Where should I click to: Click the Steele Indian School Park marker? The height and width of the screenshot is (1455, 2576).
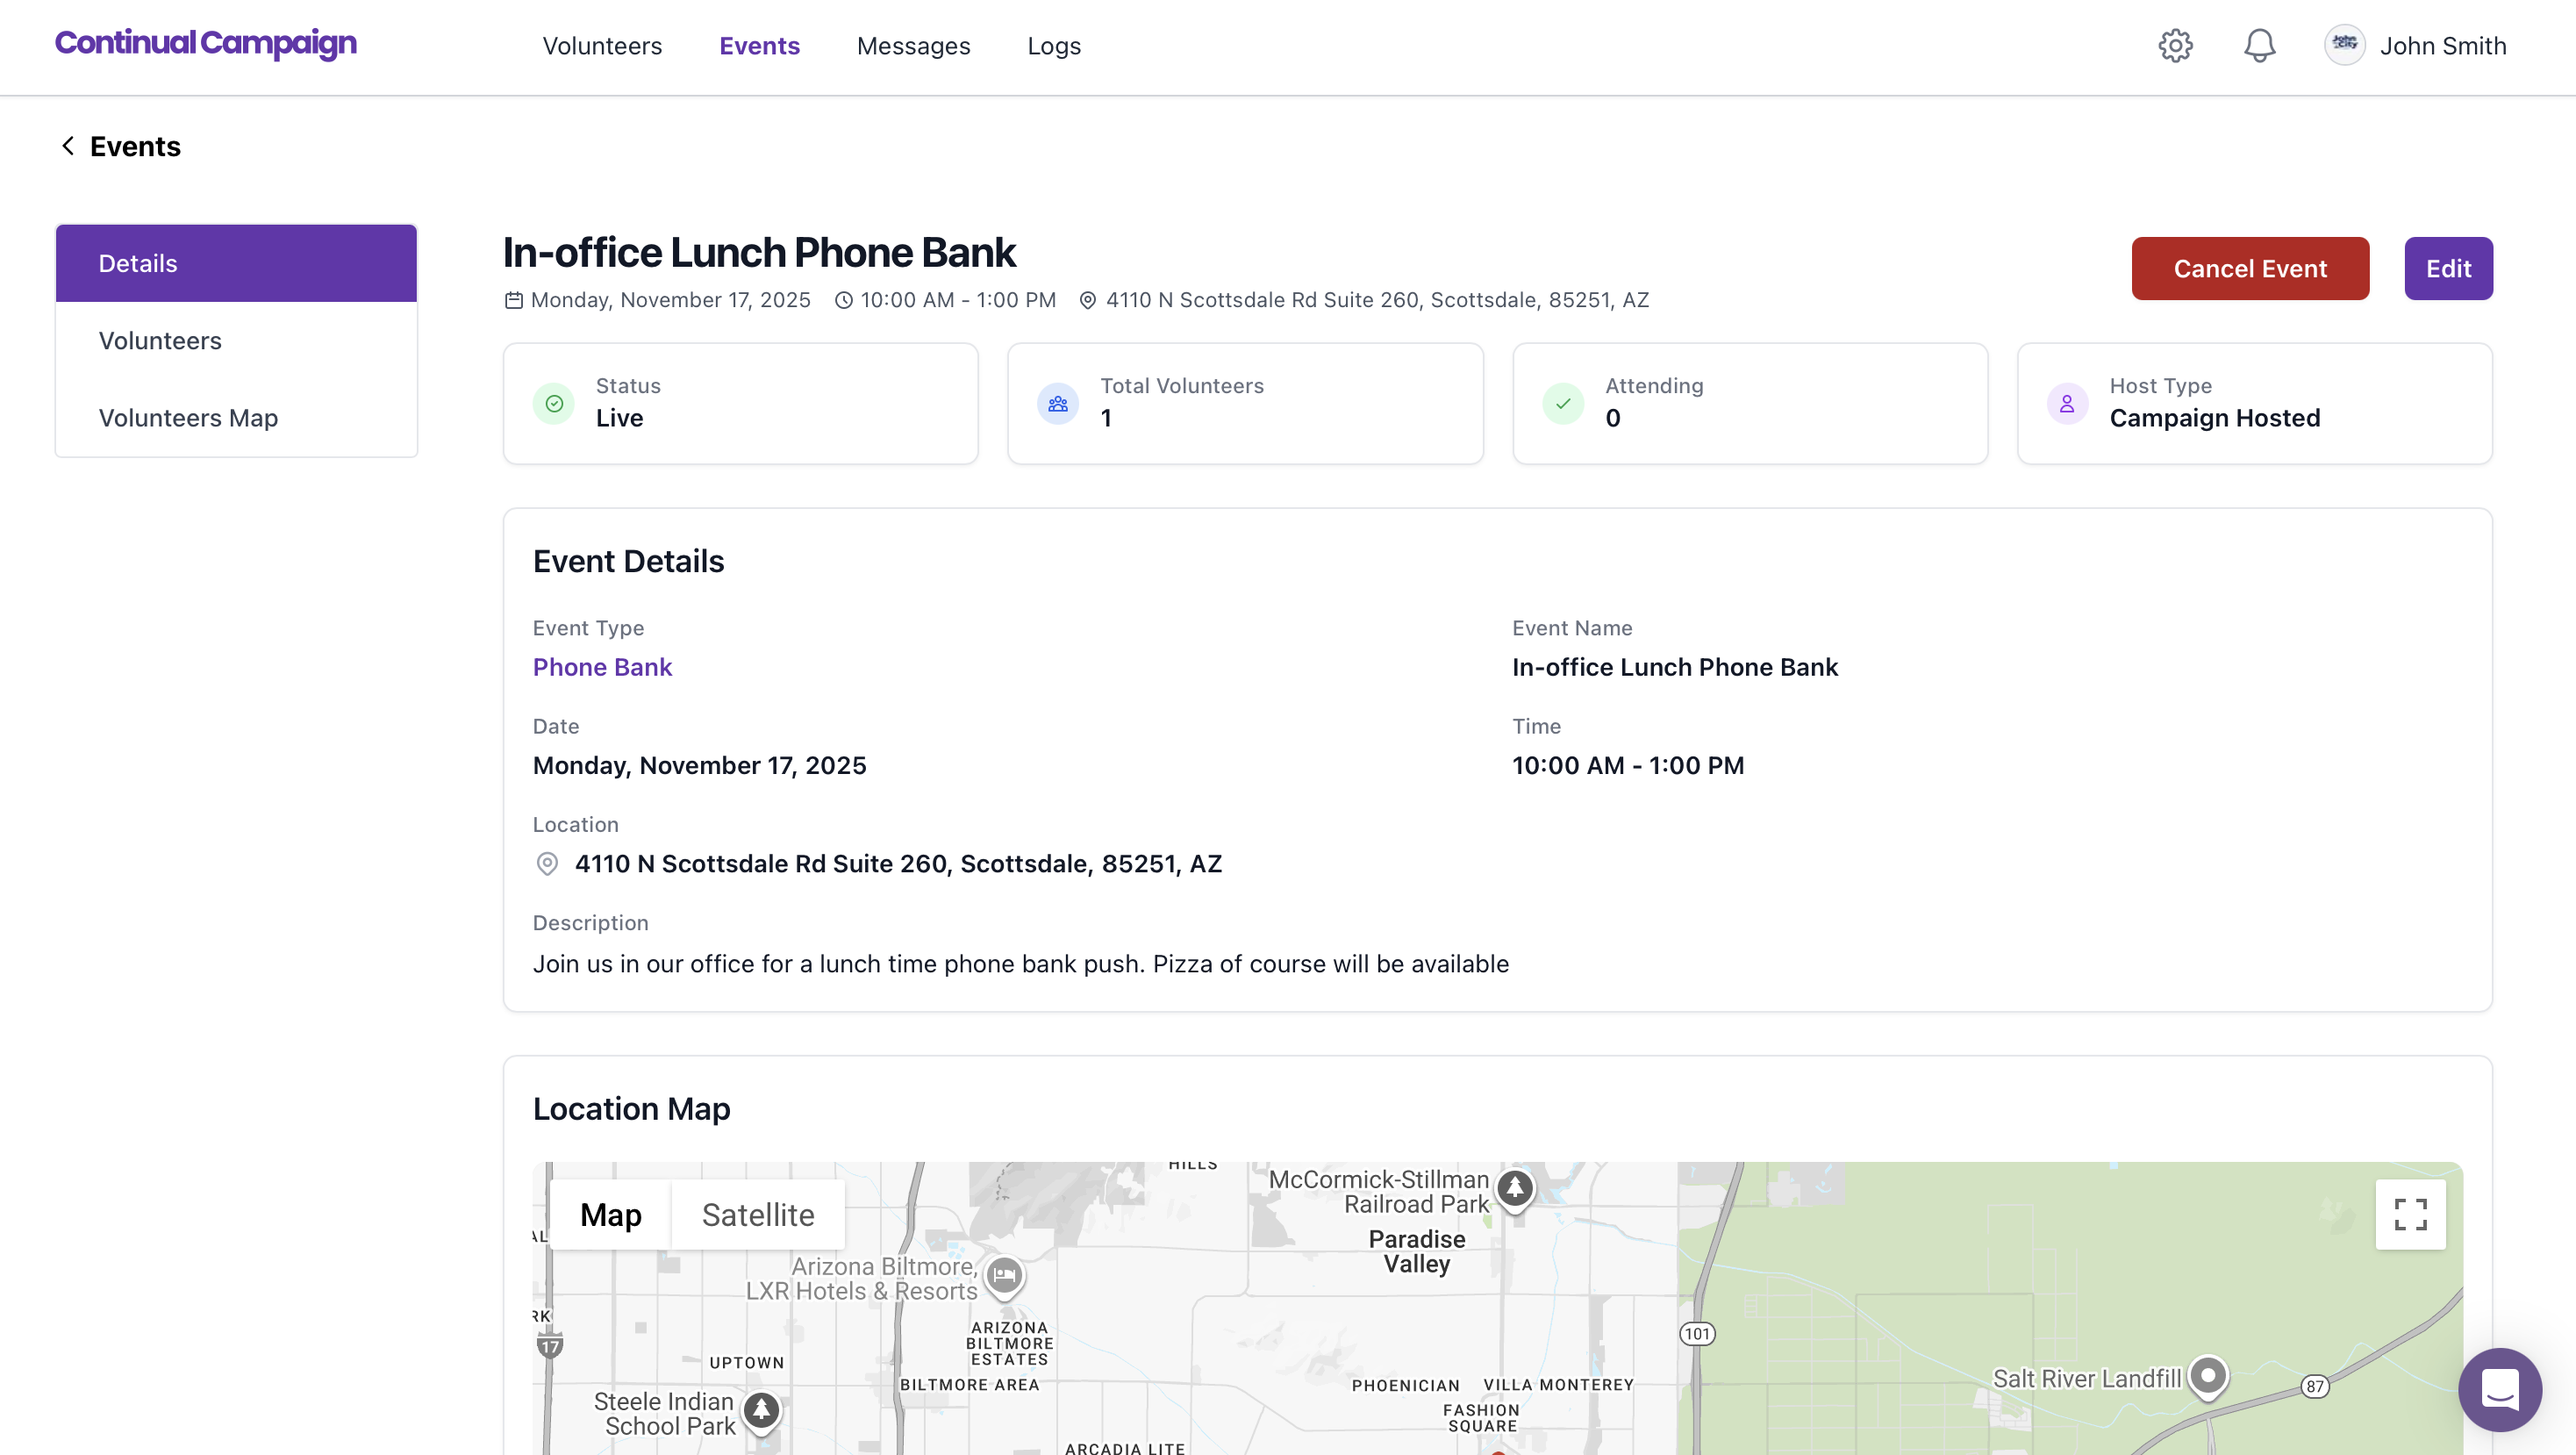click(x=761, y=1410)
